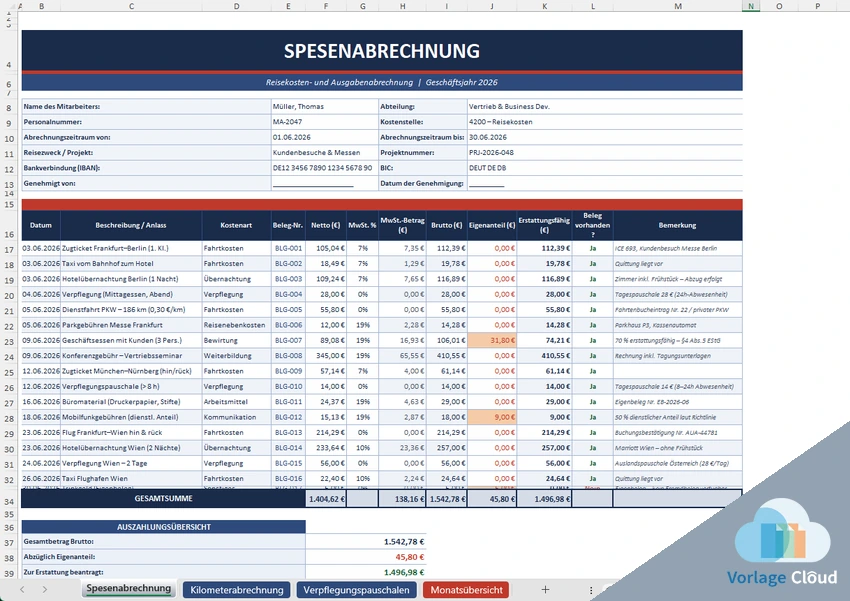
Task: Select the highlighted Eigenanteil 31,80 €
Action: (492, 340)
